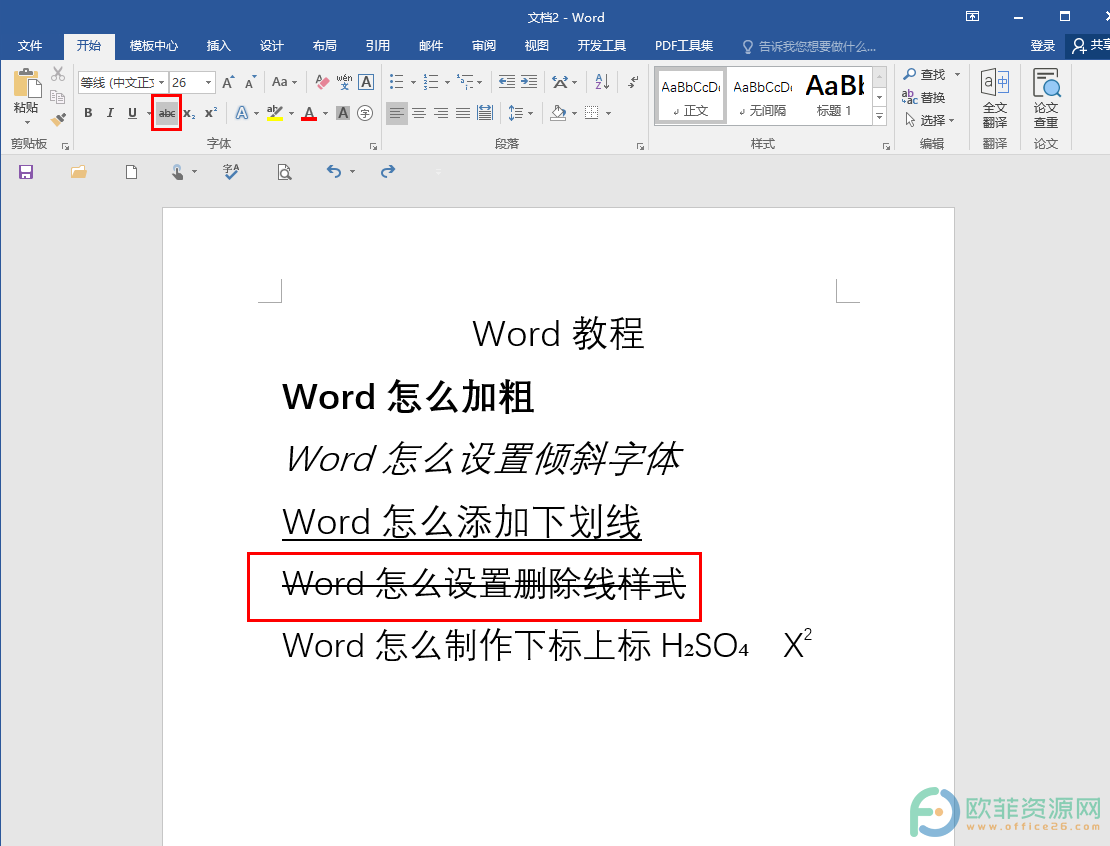Sort text with the A-Z sort icon
Screen dimensions: 1110x846
click(602, 82)
